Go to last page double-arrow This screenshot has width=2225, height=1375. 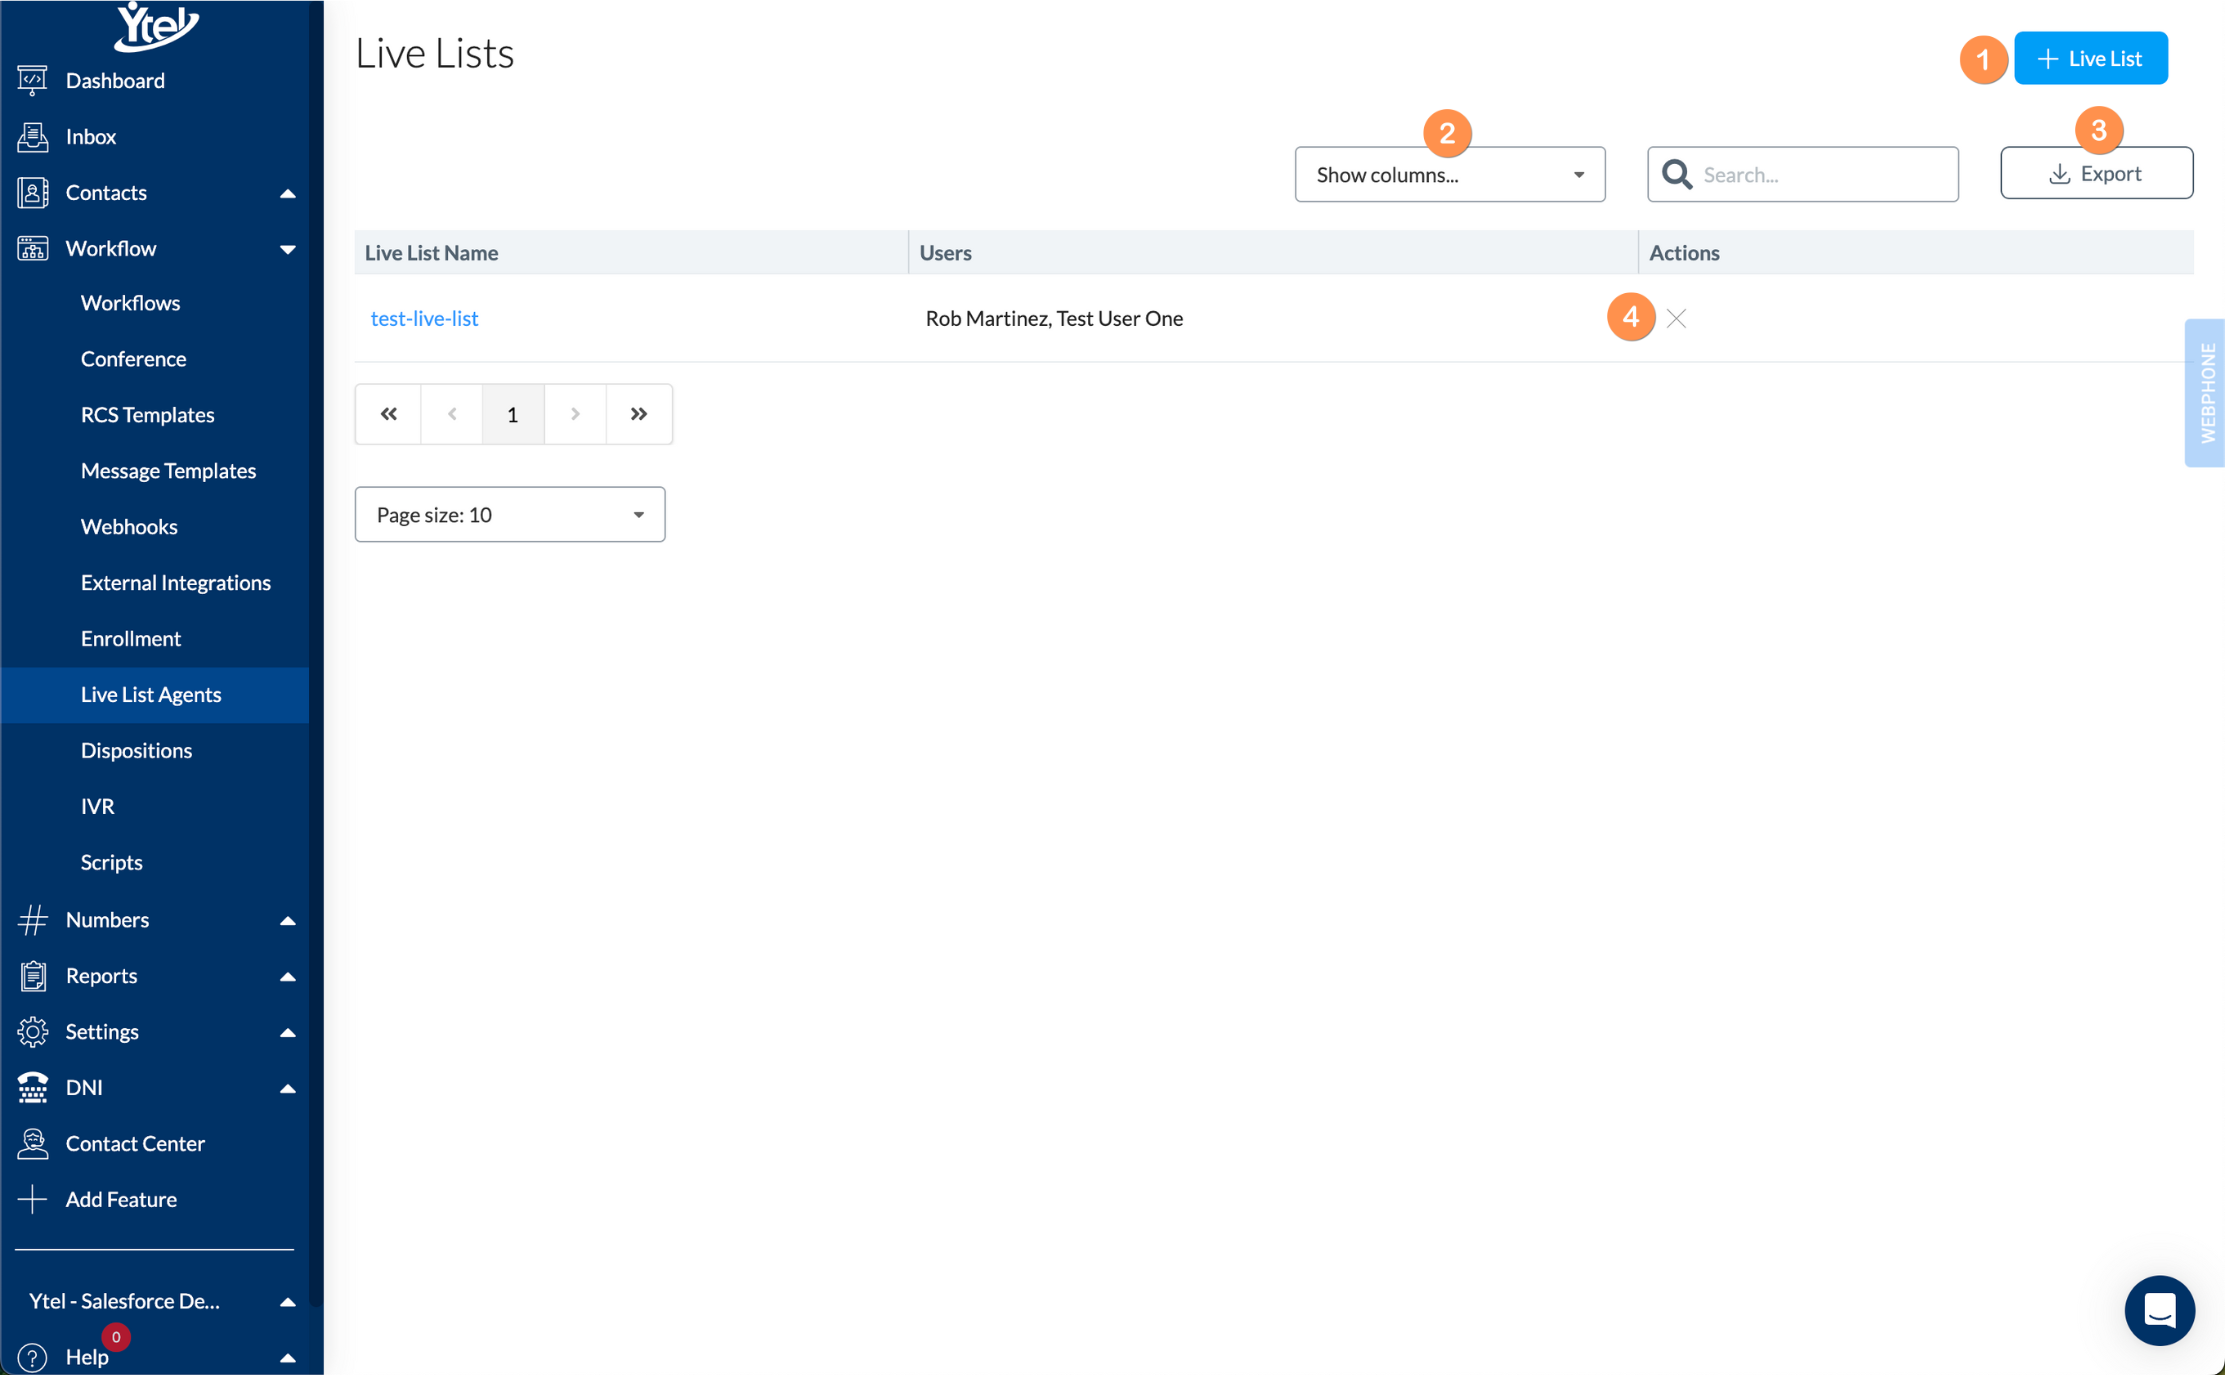638,414
